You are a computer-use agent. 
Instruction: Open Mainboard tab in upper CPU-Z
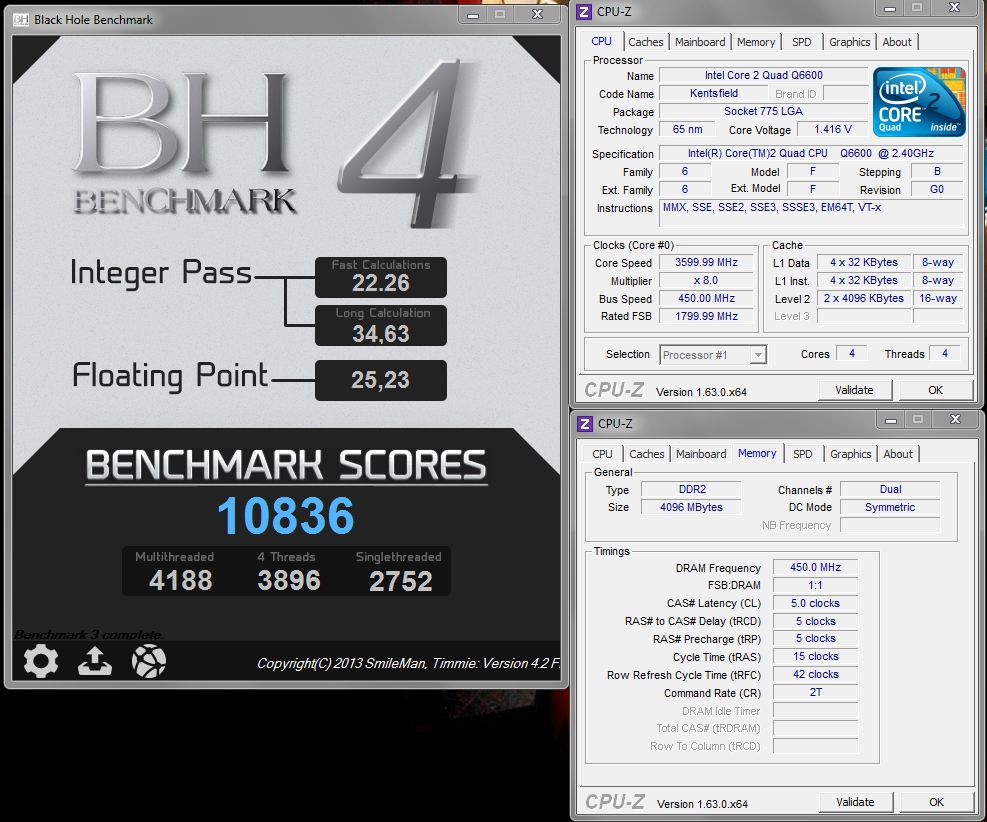(x=700, y=42)
